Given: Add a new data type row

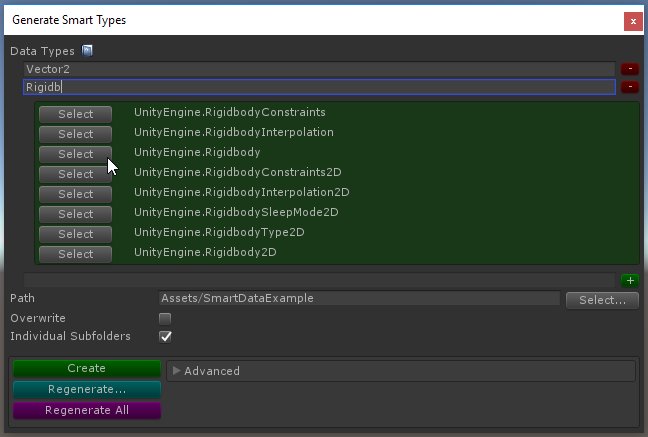Looking at the screenshot, I should coord(630,281).
